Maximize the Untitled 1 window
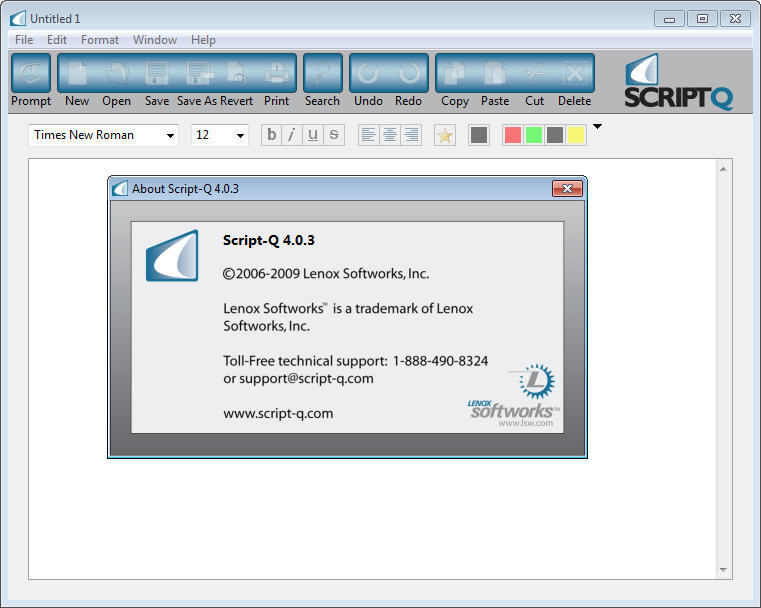Image resolution: width=761 pixels, height=608 pixels. click(x=702, y=19)
